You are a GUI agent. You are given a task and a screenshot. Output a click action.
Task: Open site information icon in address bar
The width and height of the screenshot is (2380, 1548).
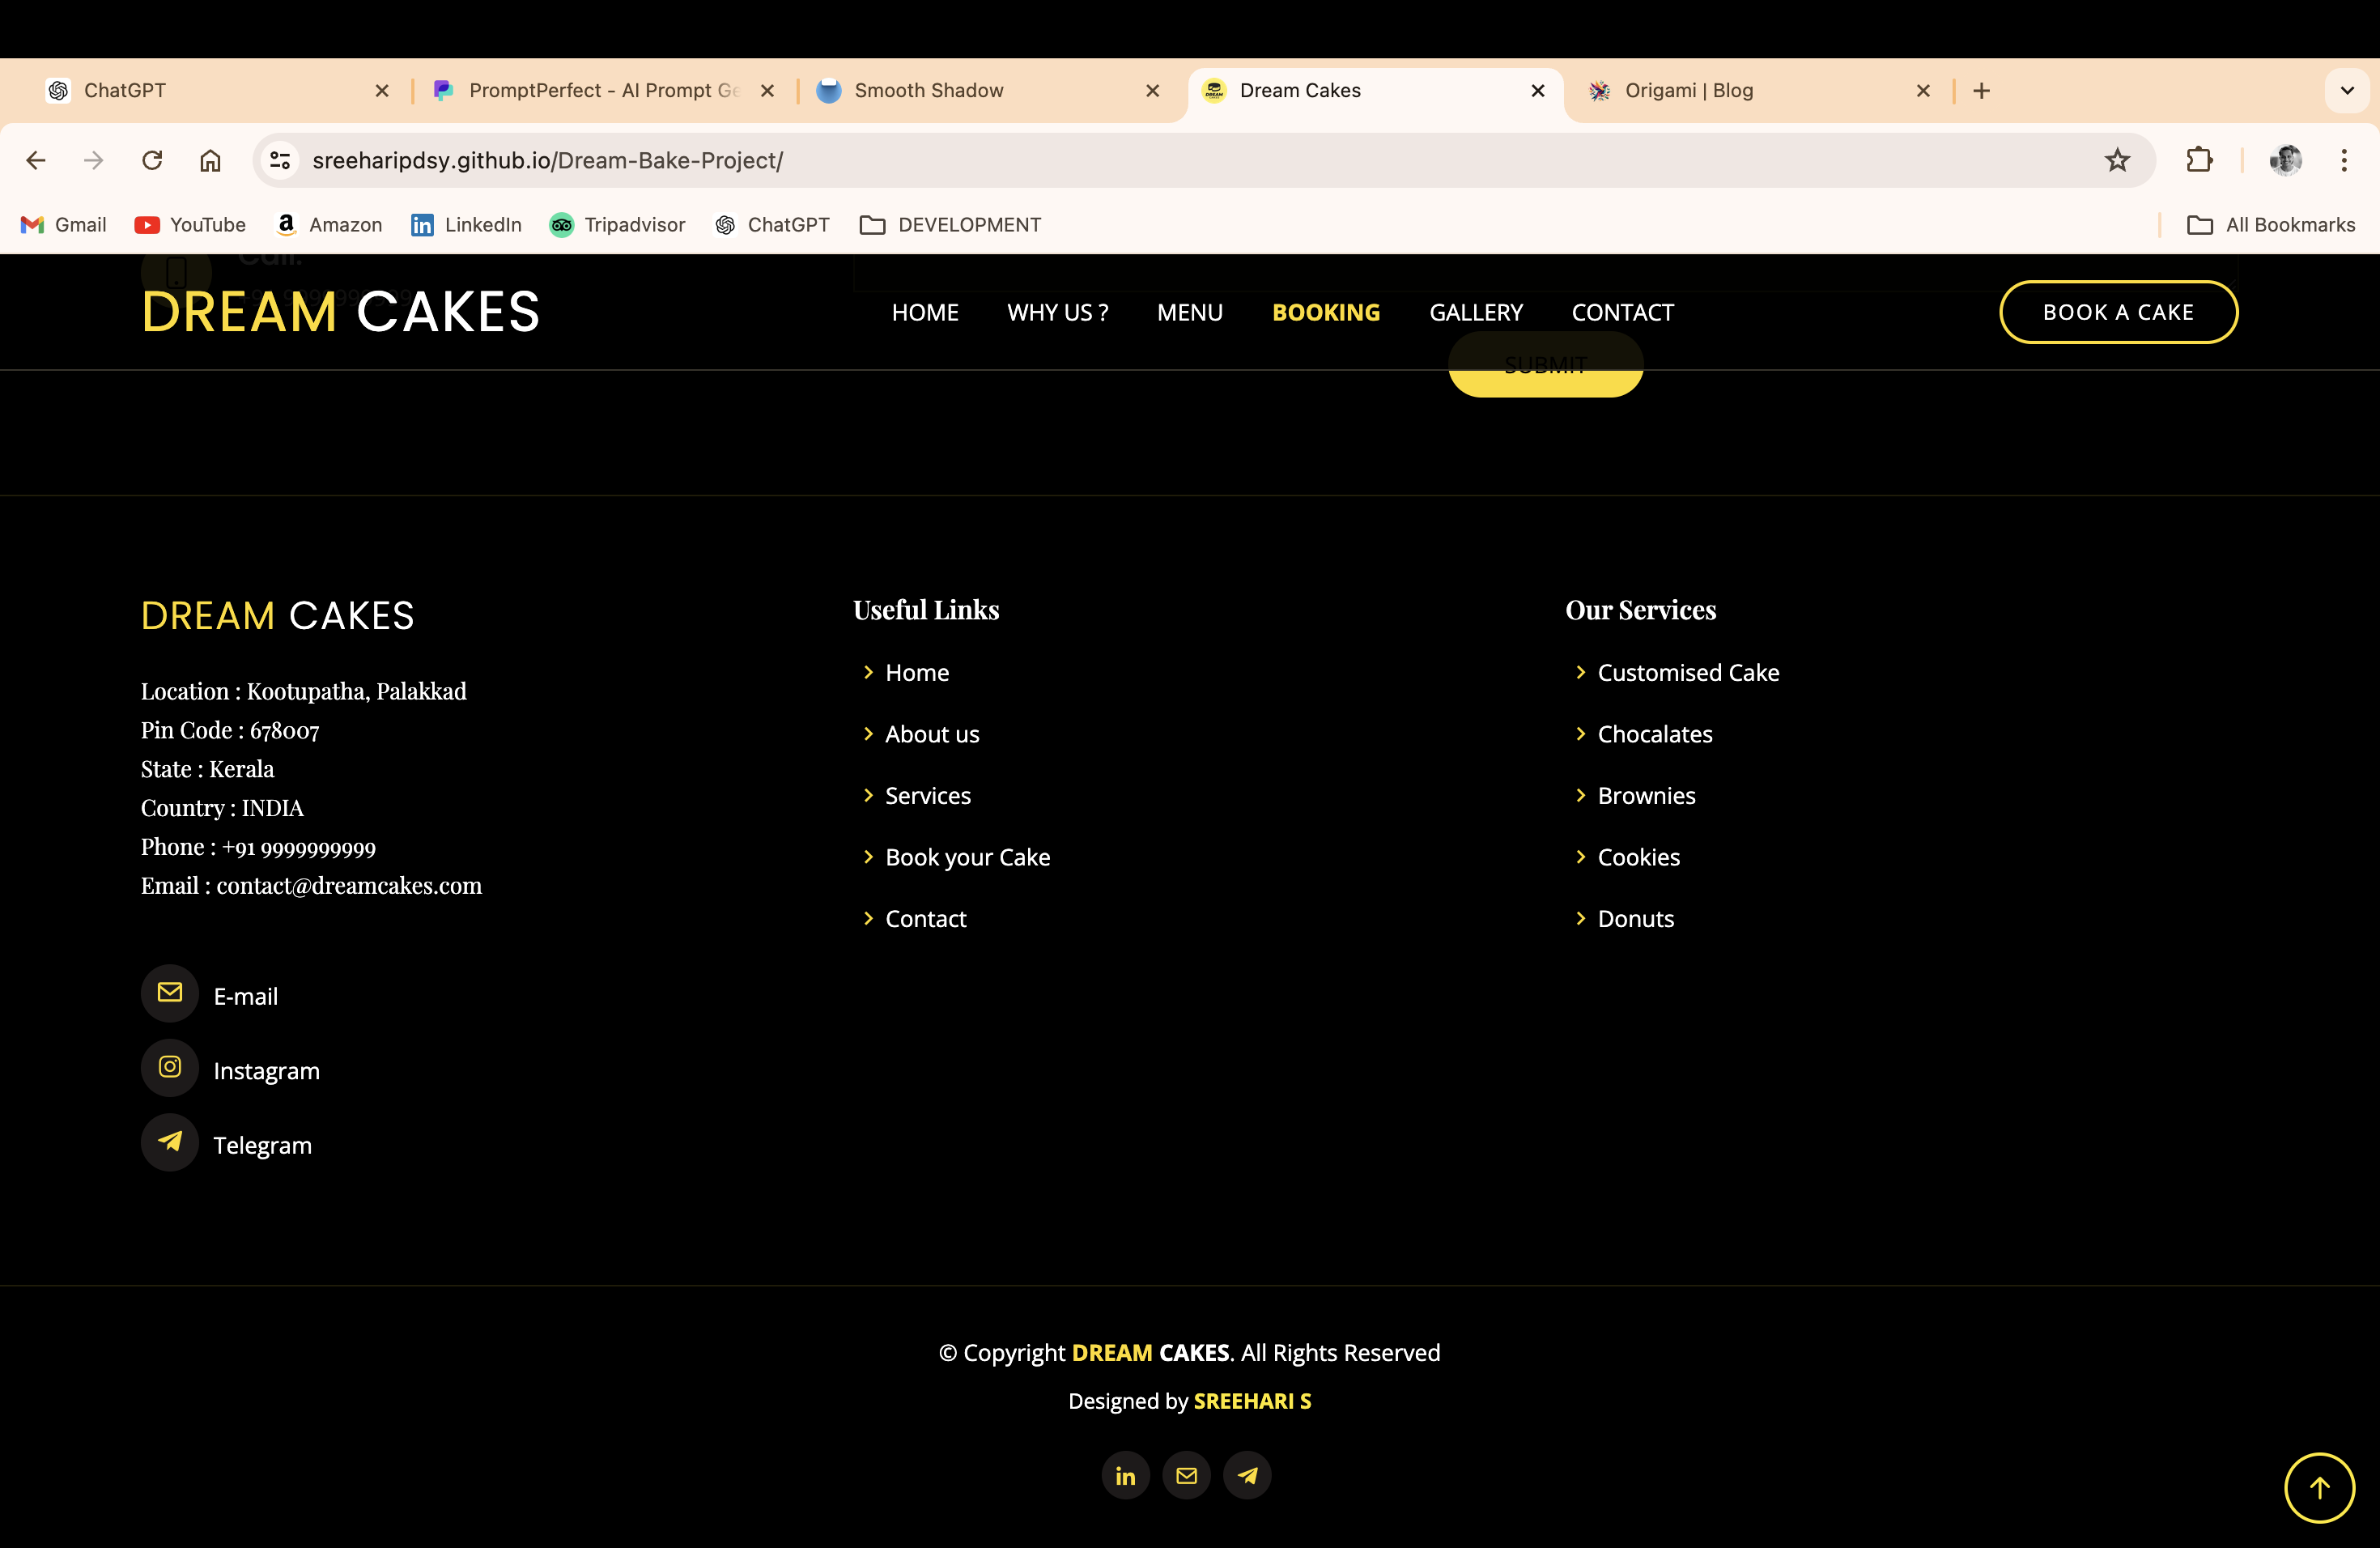pos(280,160)
